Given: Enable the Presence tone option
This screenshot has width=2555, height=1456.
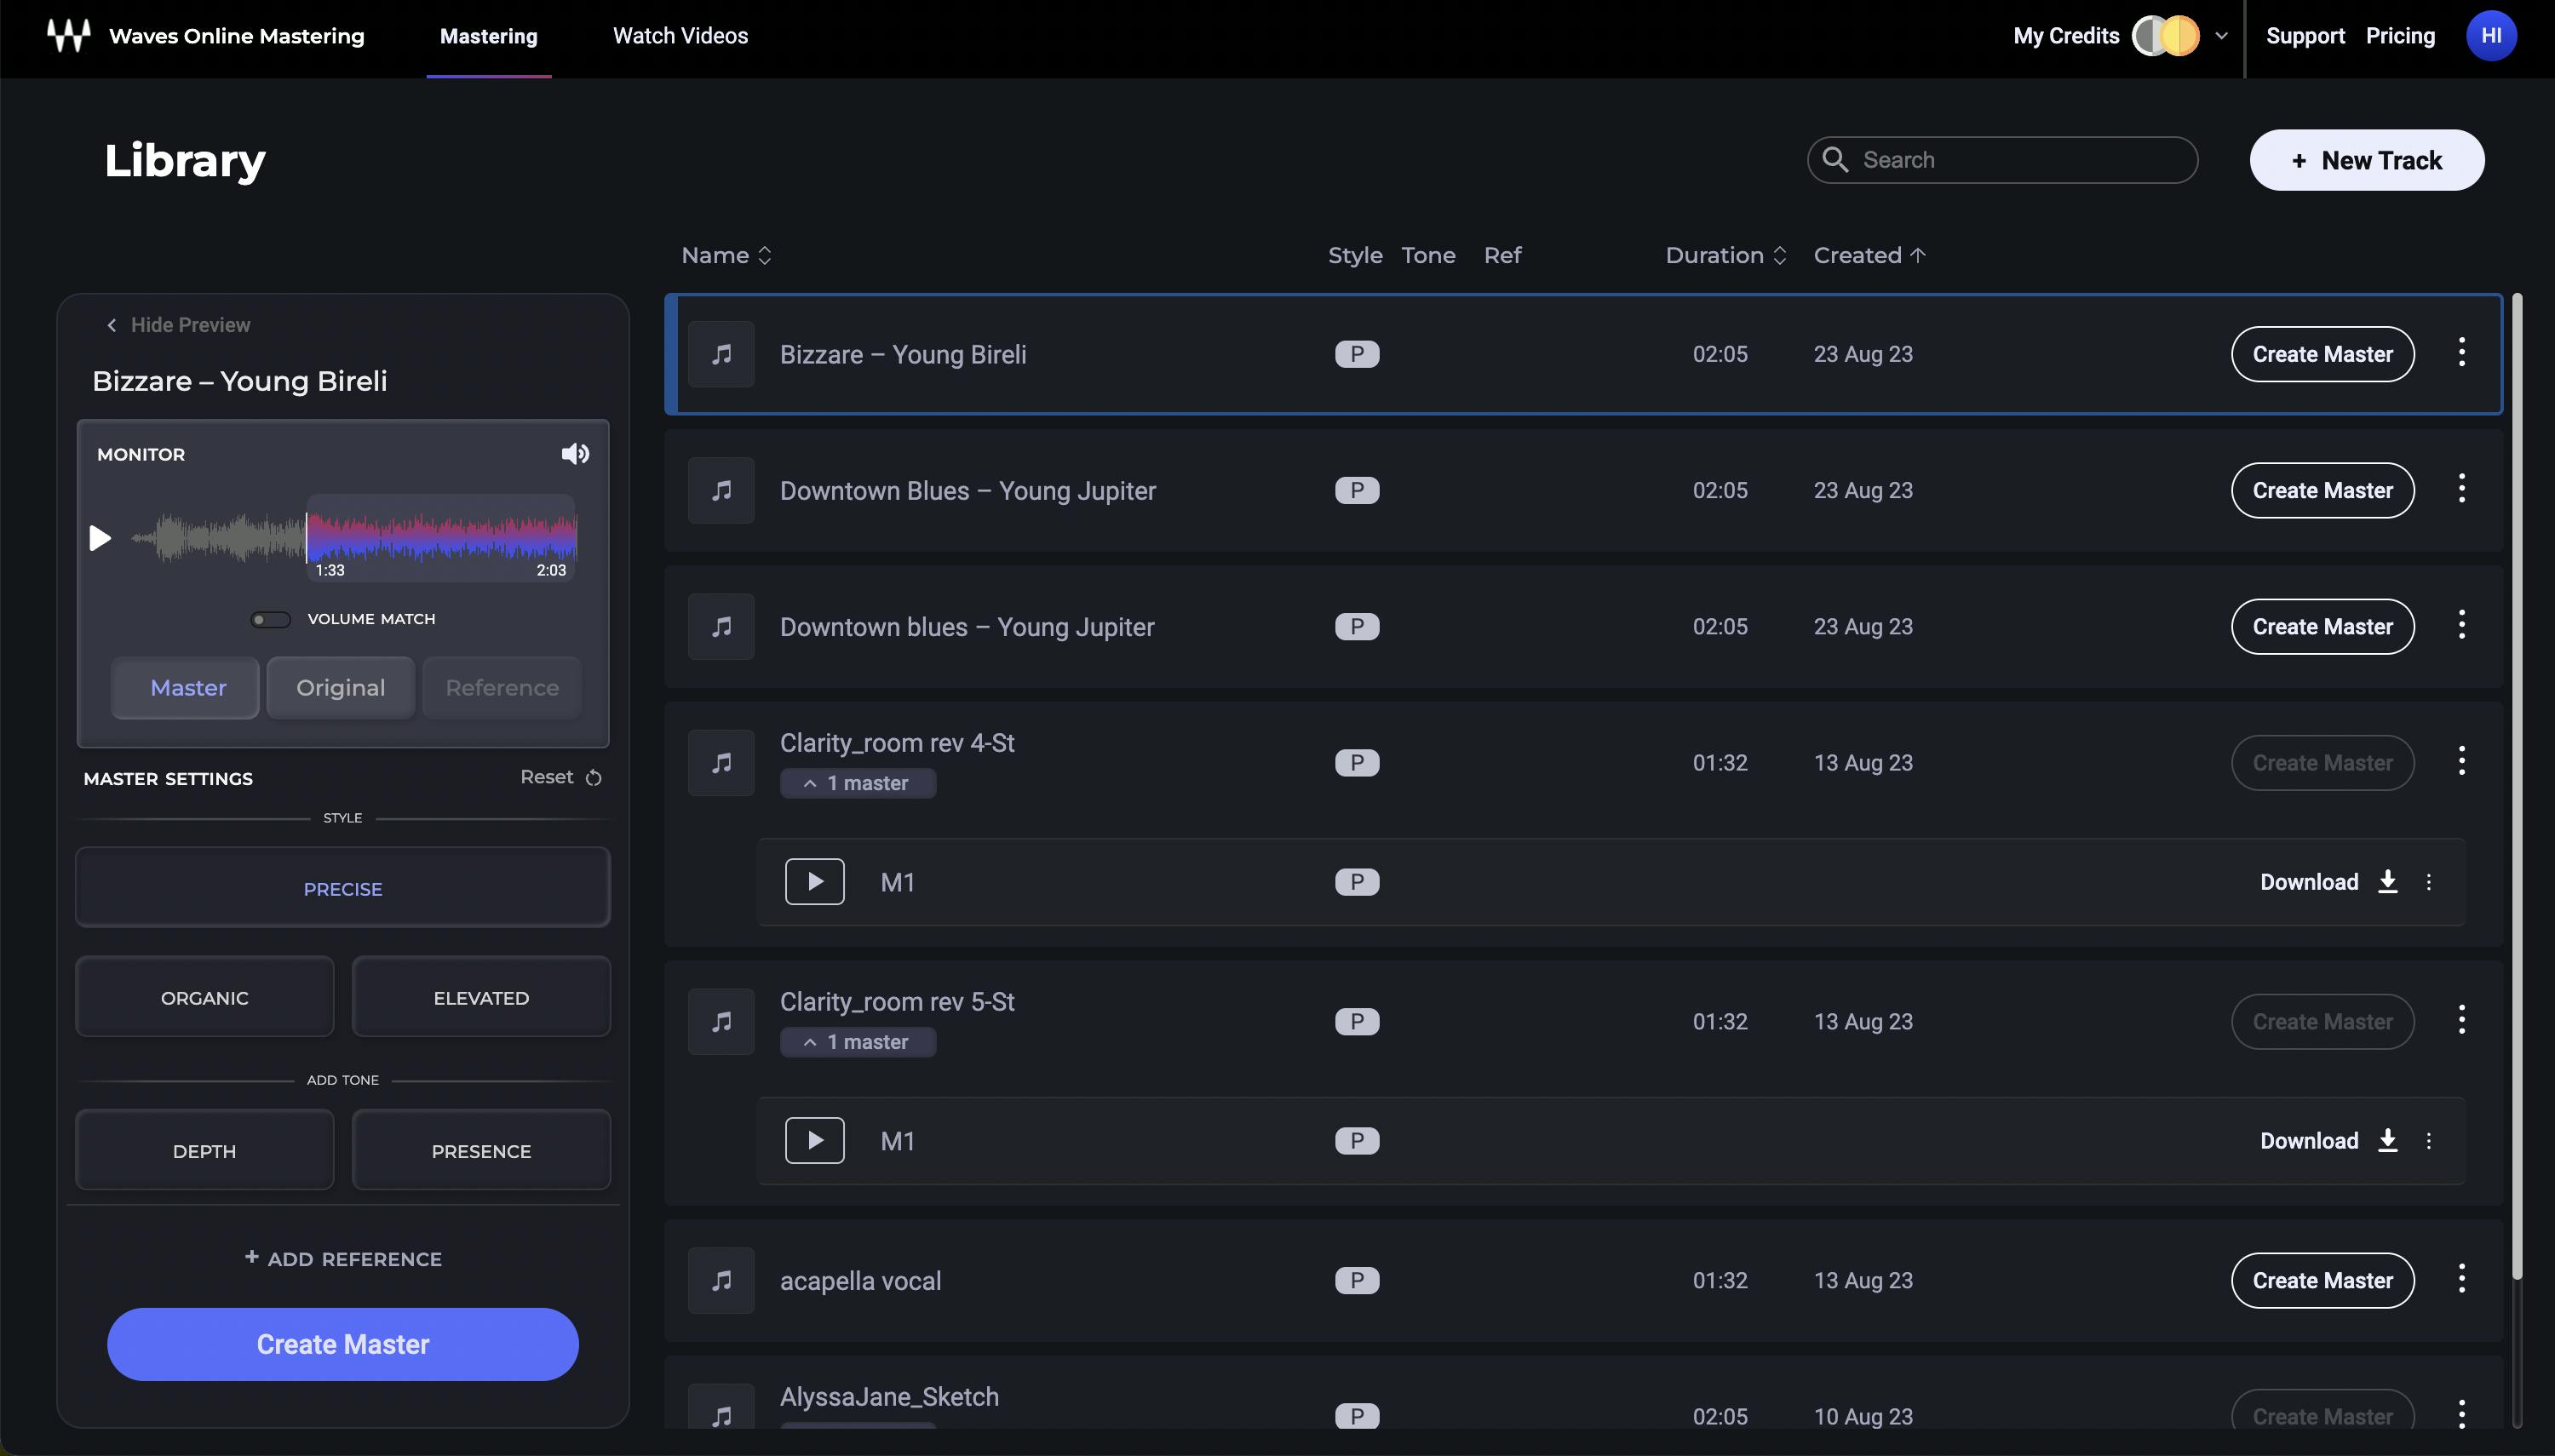Looking at the screenshot, I should tap(481, 1150).
